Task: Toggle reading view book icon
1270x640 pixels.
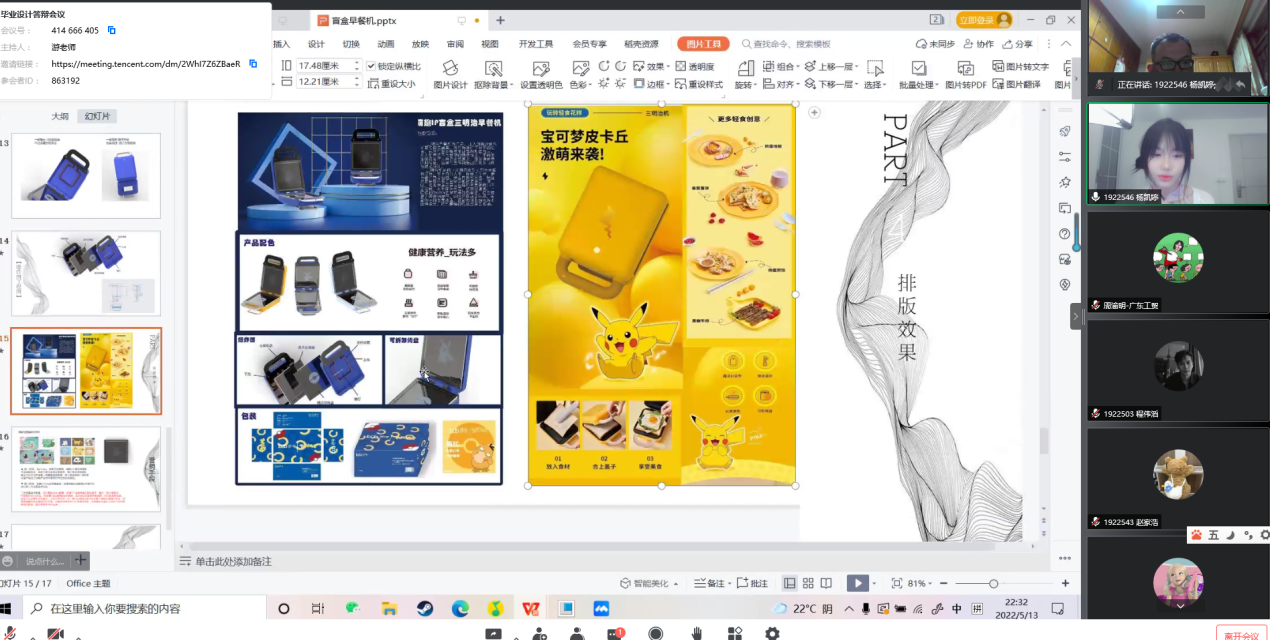Action: point(826,583)
